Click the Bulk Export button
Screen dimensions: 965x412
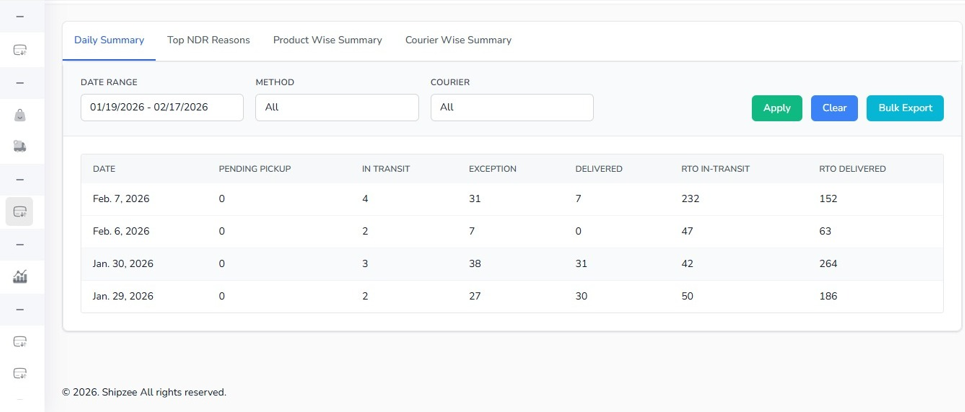click(905, 108)
